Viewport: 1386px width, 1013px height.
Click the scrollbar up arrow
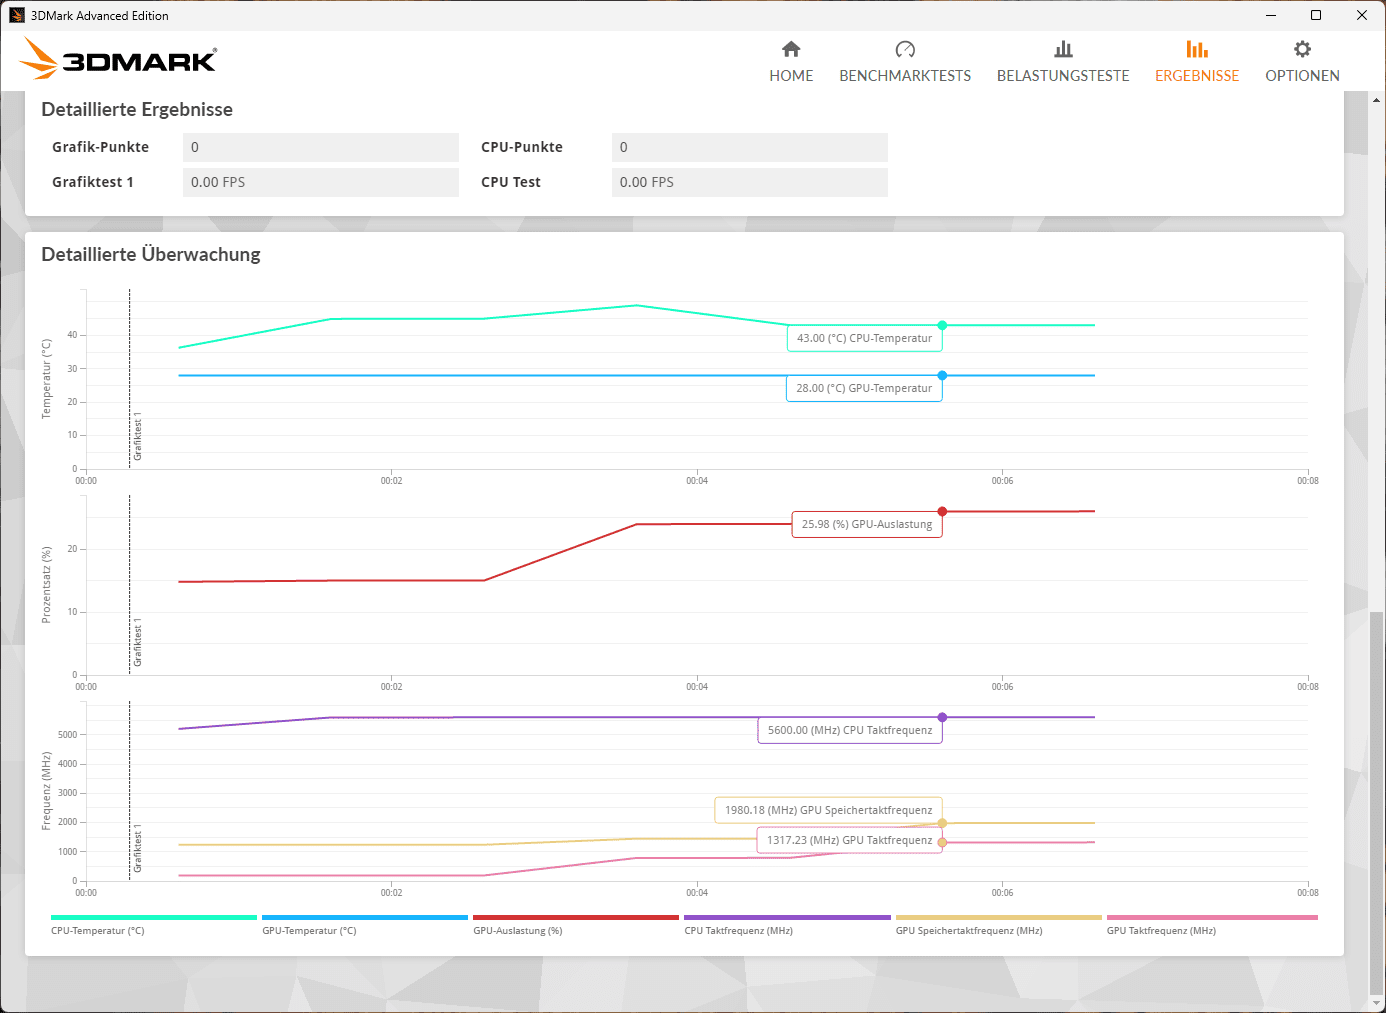tap(1377, 100)
